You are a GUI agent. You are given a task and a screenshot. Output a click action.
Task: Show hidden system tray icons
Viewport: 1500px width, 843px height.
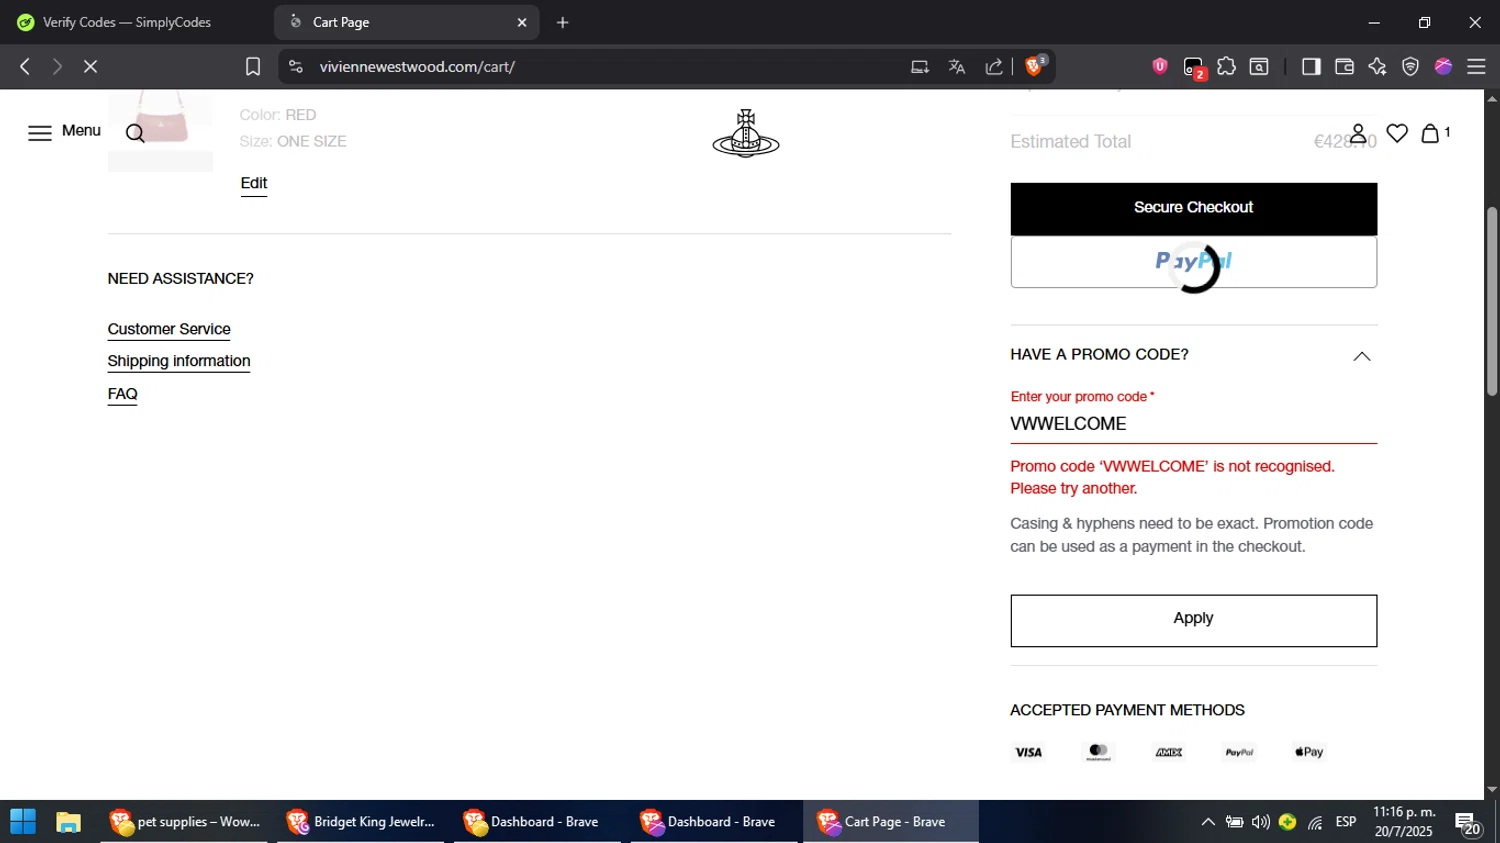[1208, 822]
